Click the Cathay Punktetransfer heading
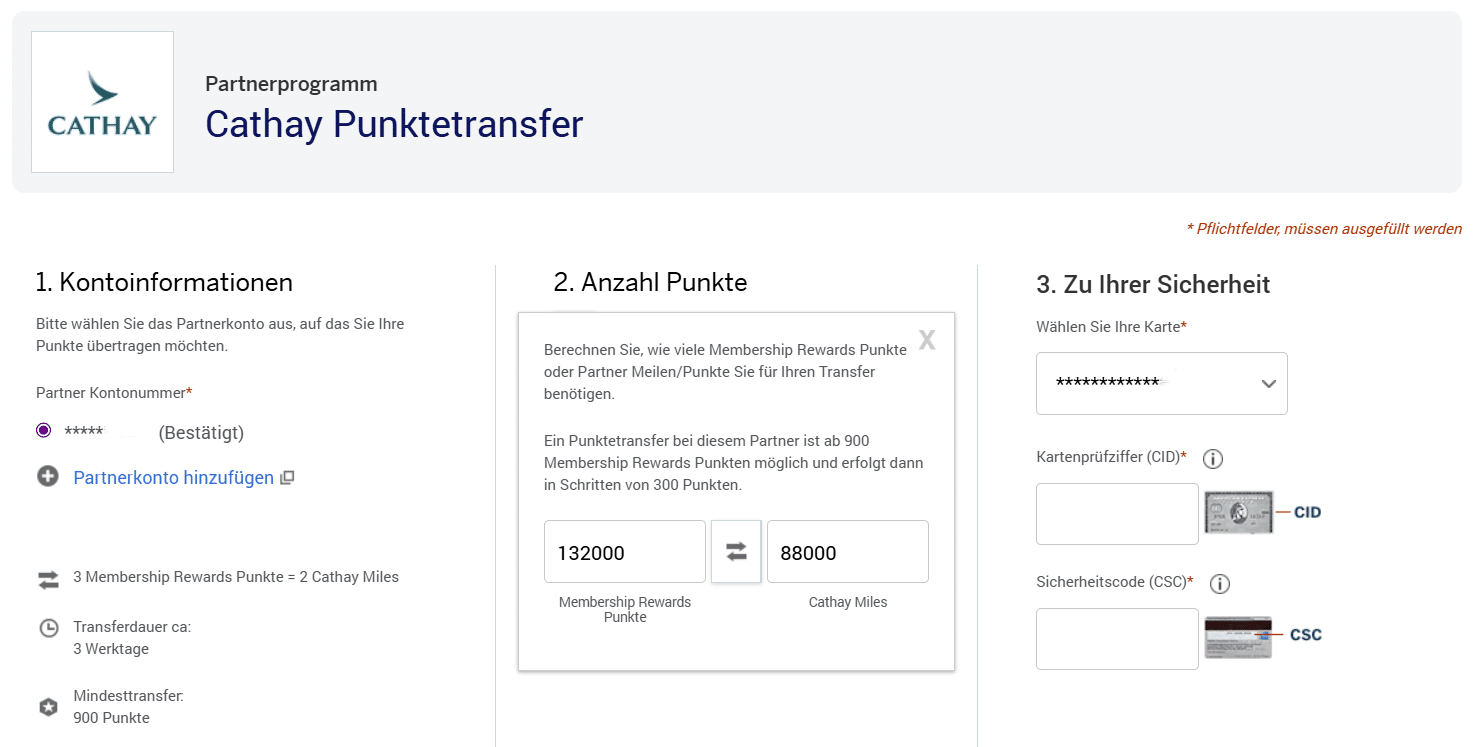 [x=394, y=124]
